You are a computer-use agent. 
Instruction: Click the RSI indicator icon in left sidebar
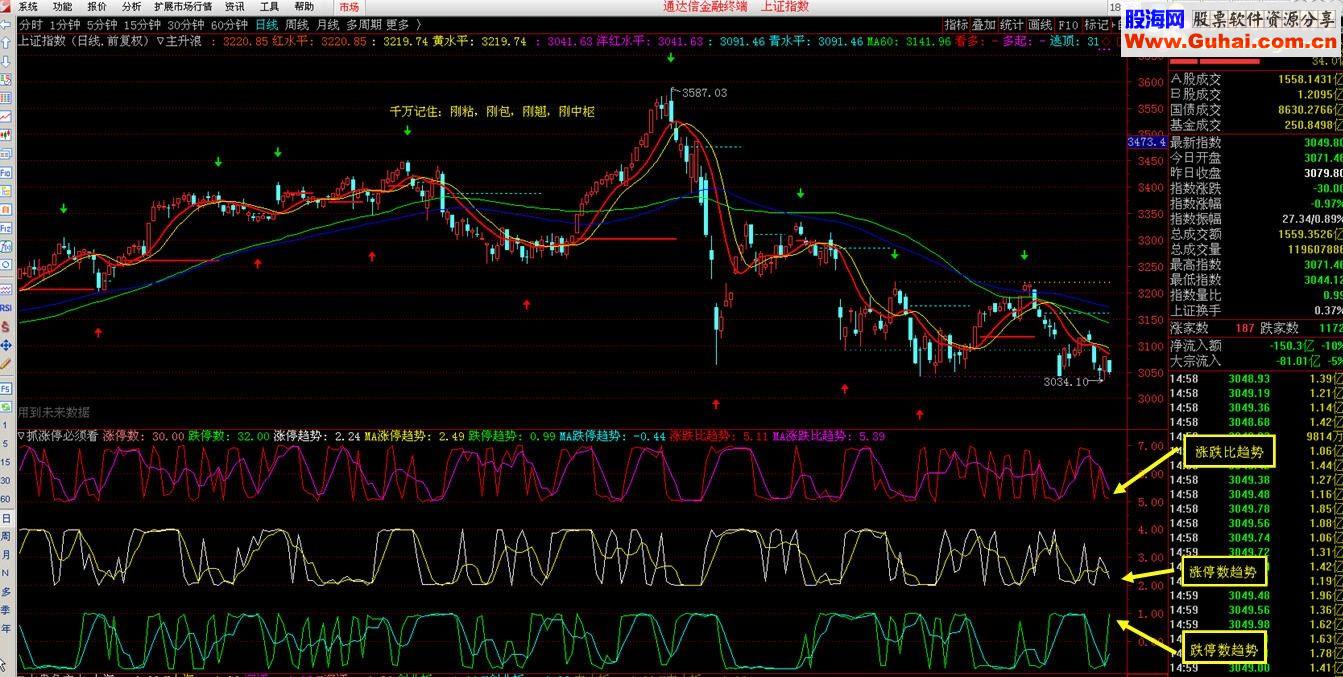[6, 308]
